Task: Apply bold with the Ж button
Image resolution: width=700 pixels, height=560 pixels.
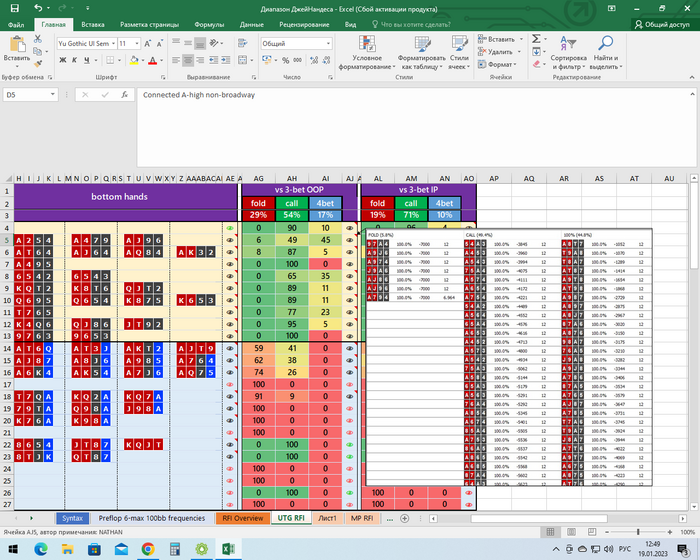Action: (63, 60)
